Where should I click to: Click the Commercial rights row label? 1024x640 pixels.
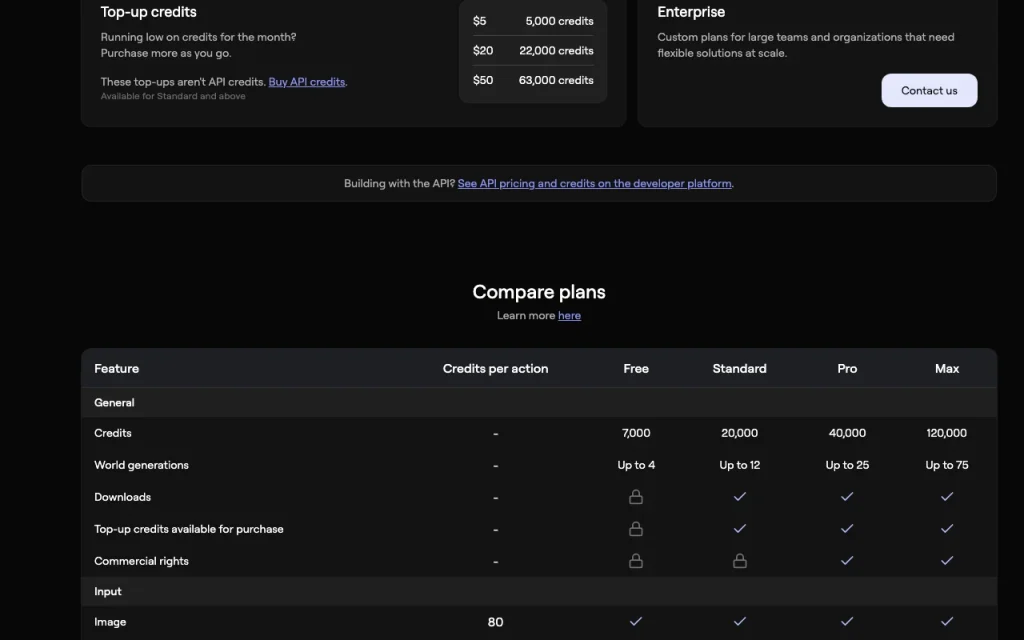[x=141, y=561]
